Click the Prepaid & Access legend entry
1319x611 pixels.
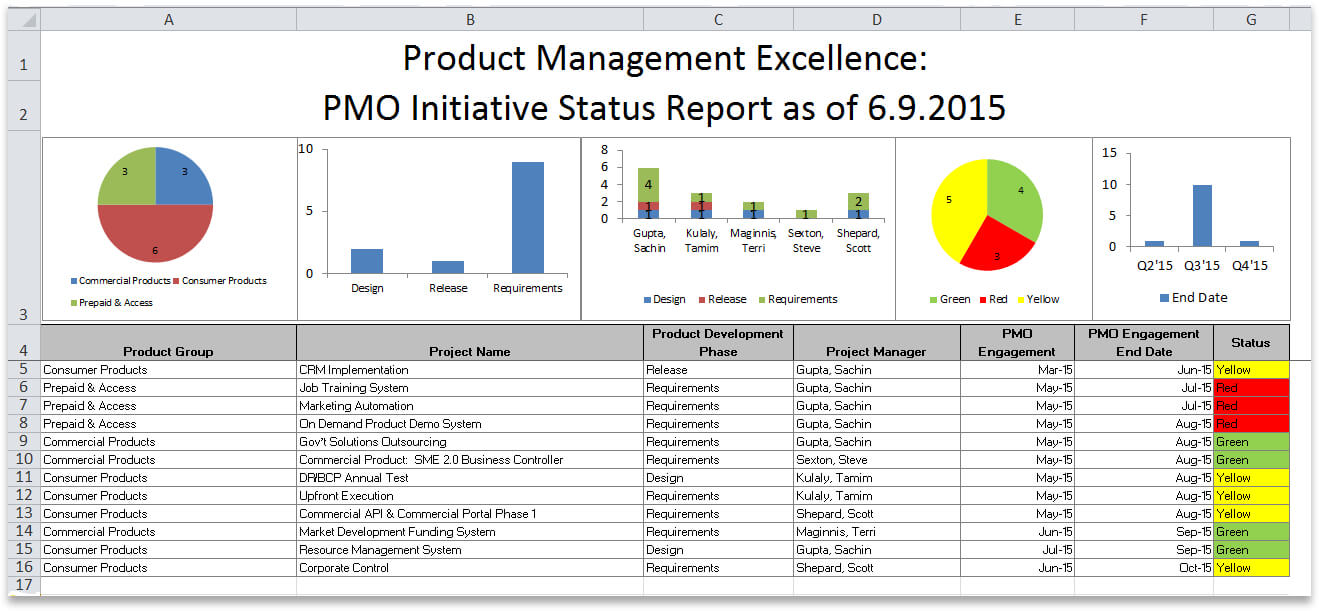110,303
